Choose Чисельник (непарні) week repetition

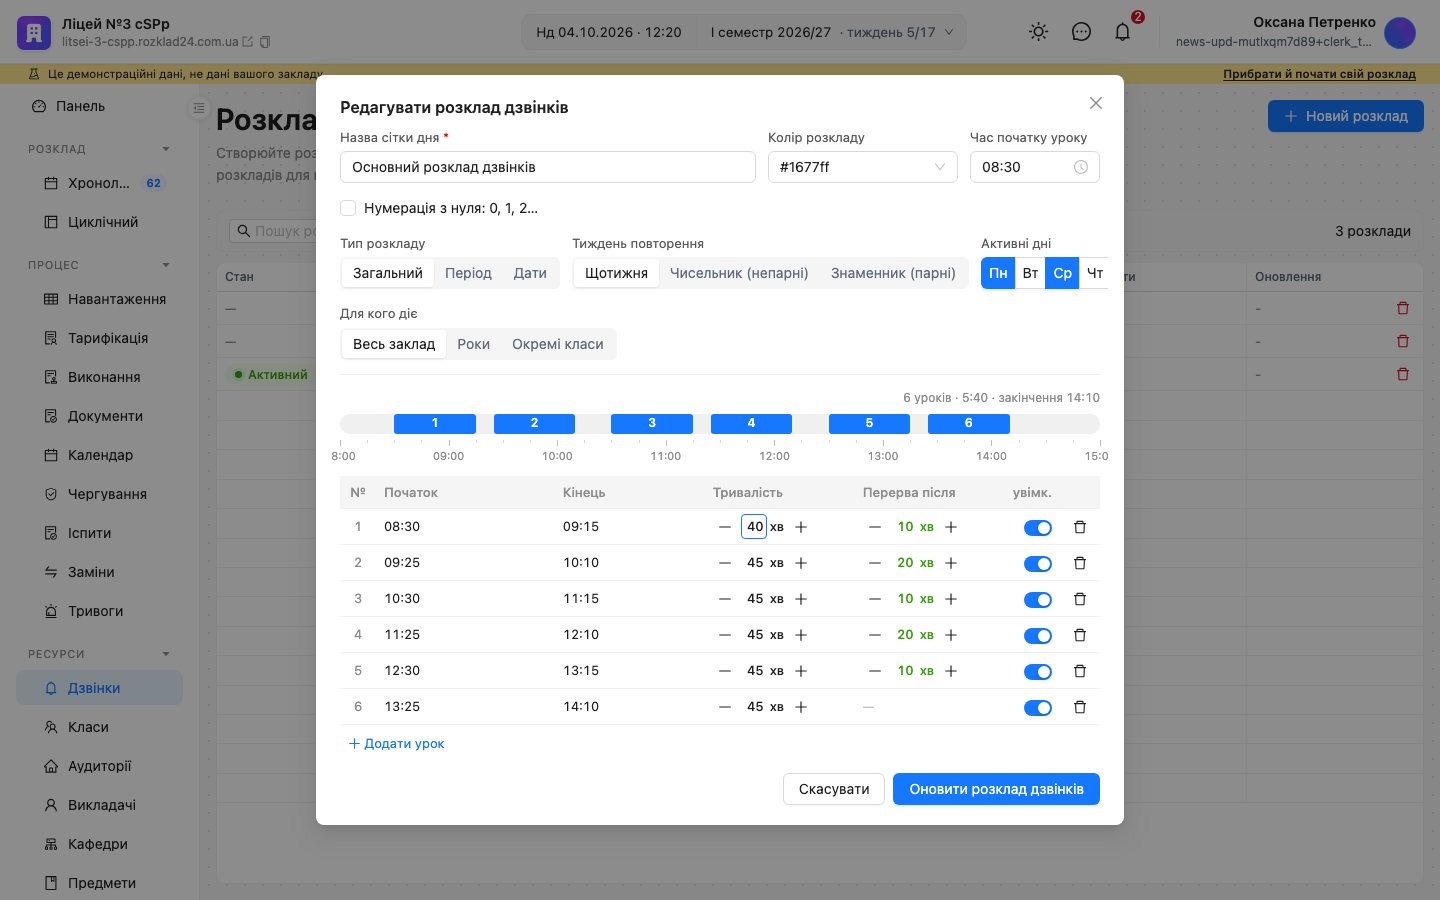coord(739,273)
